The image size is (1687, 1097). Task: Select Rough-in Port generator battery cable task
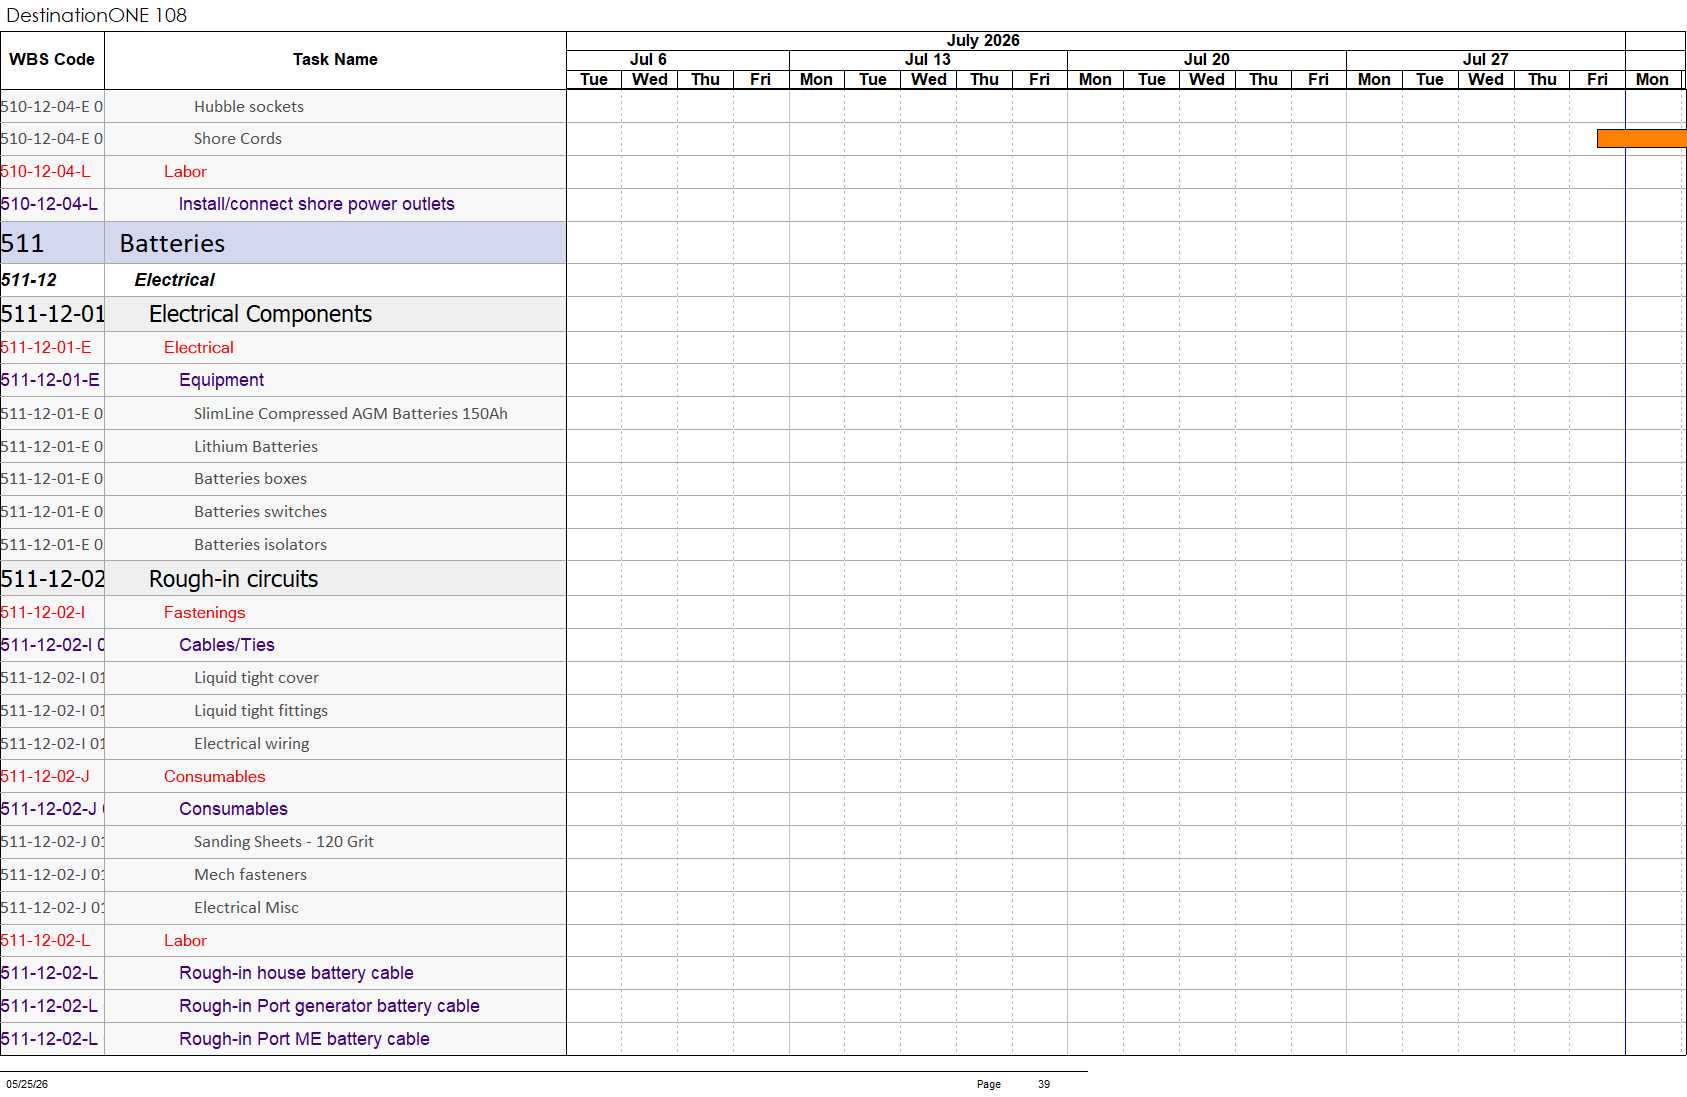(283, 1006)
